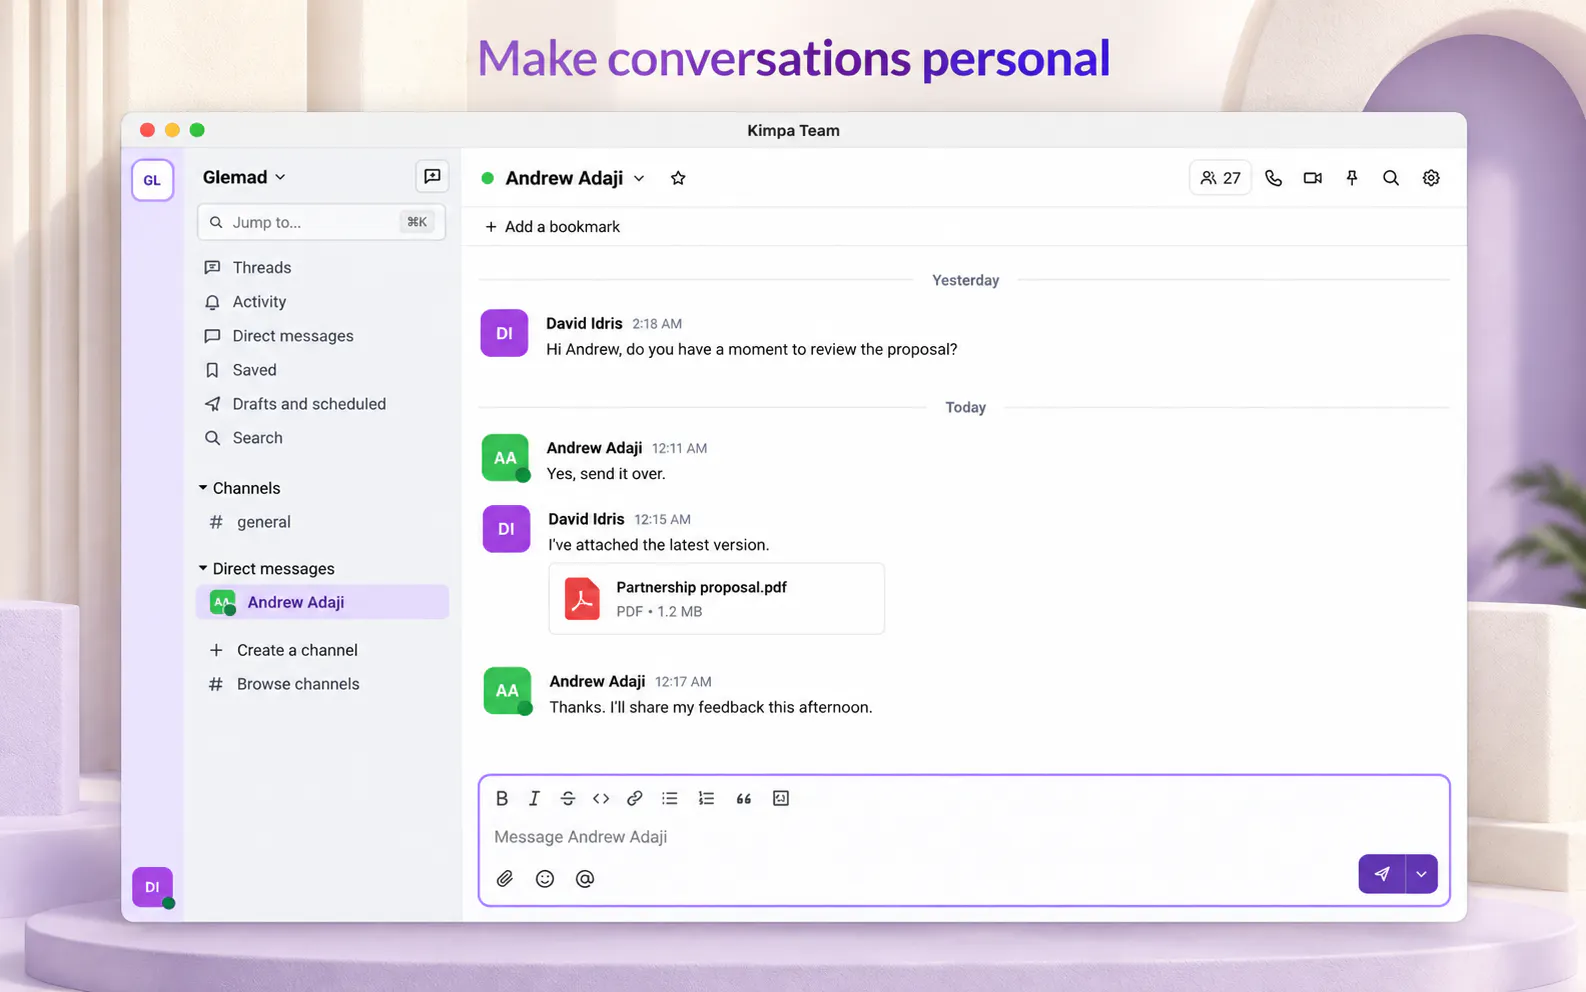Screen dimensions: 1586x992
Task: Open Saved items
Action: coord(254,370)
